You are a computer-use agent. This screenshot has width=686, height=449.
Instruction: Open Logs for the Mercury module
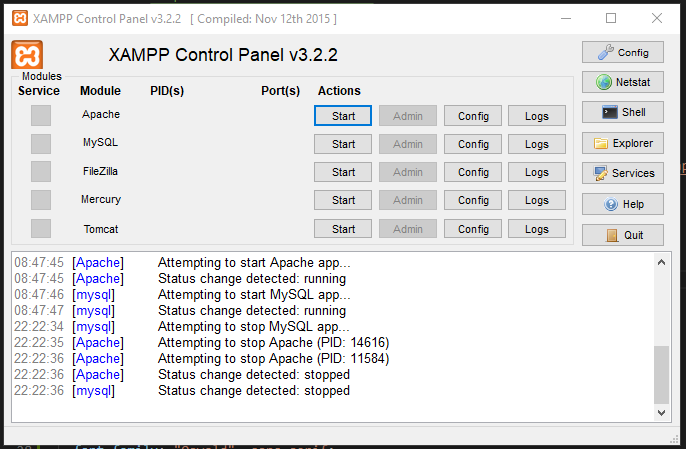click(537, 200)
